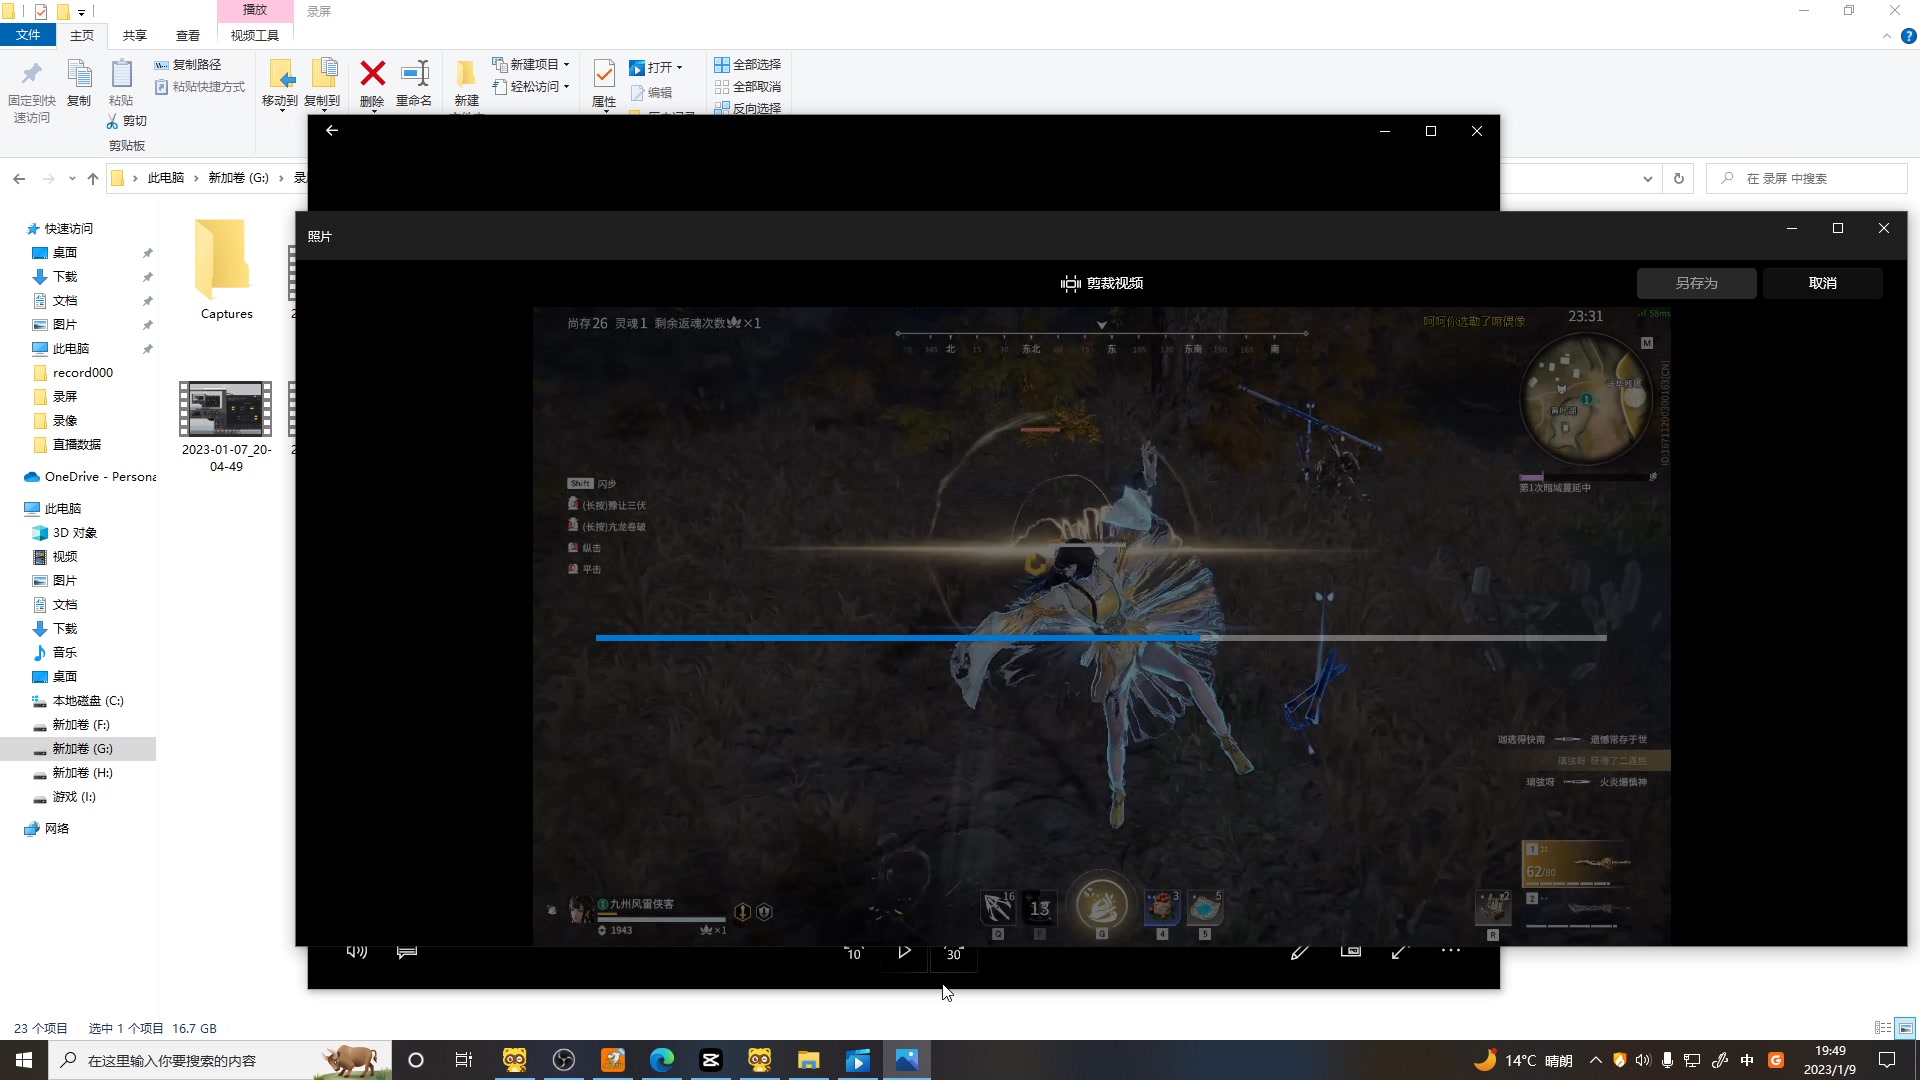This screenshot has height=1080, width=1920.
Task: Open the Captures folder
Action: [x=226, y=270]
